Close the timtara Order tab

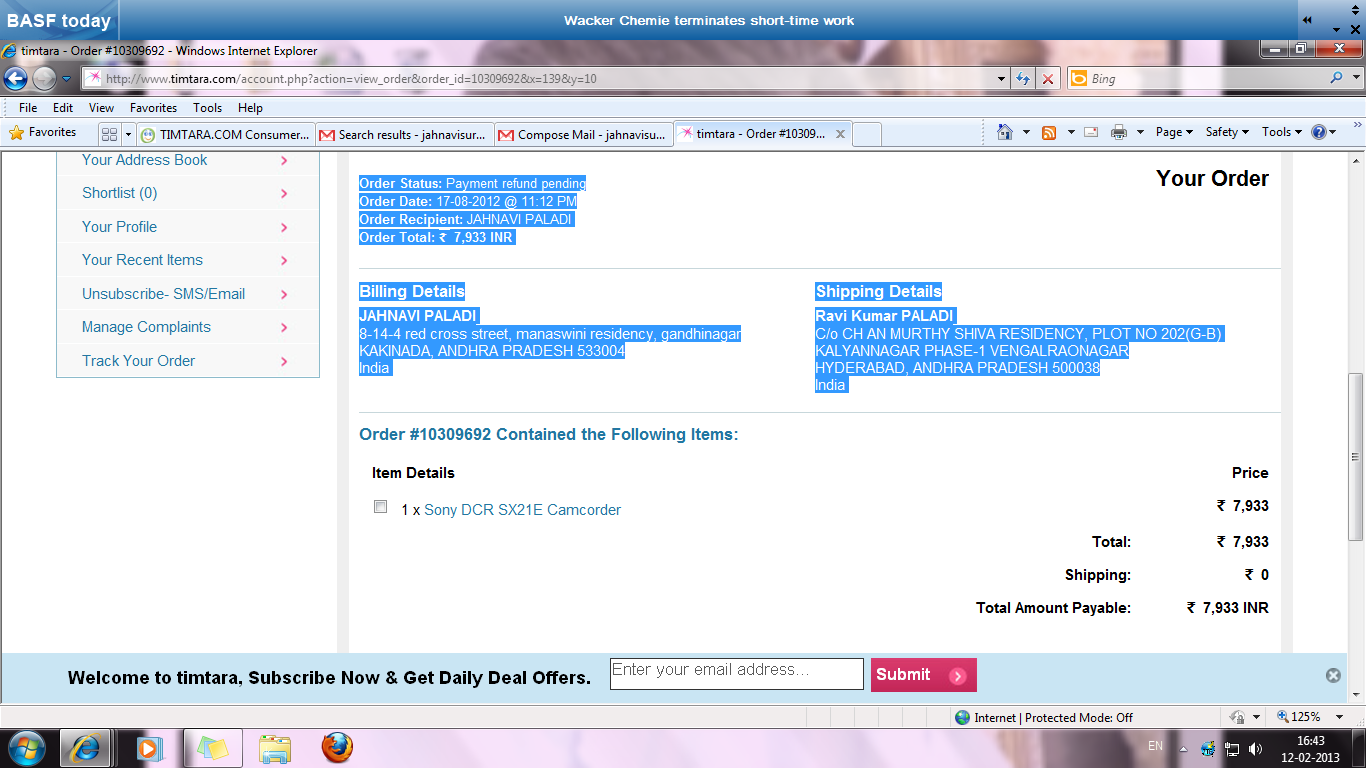point(841,134)
